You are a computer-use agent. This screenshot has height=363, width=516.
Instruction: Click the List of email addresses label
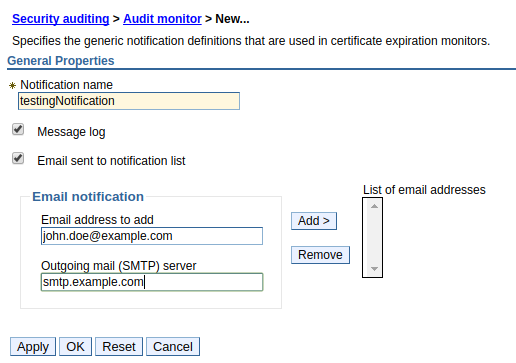424,190
